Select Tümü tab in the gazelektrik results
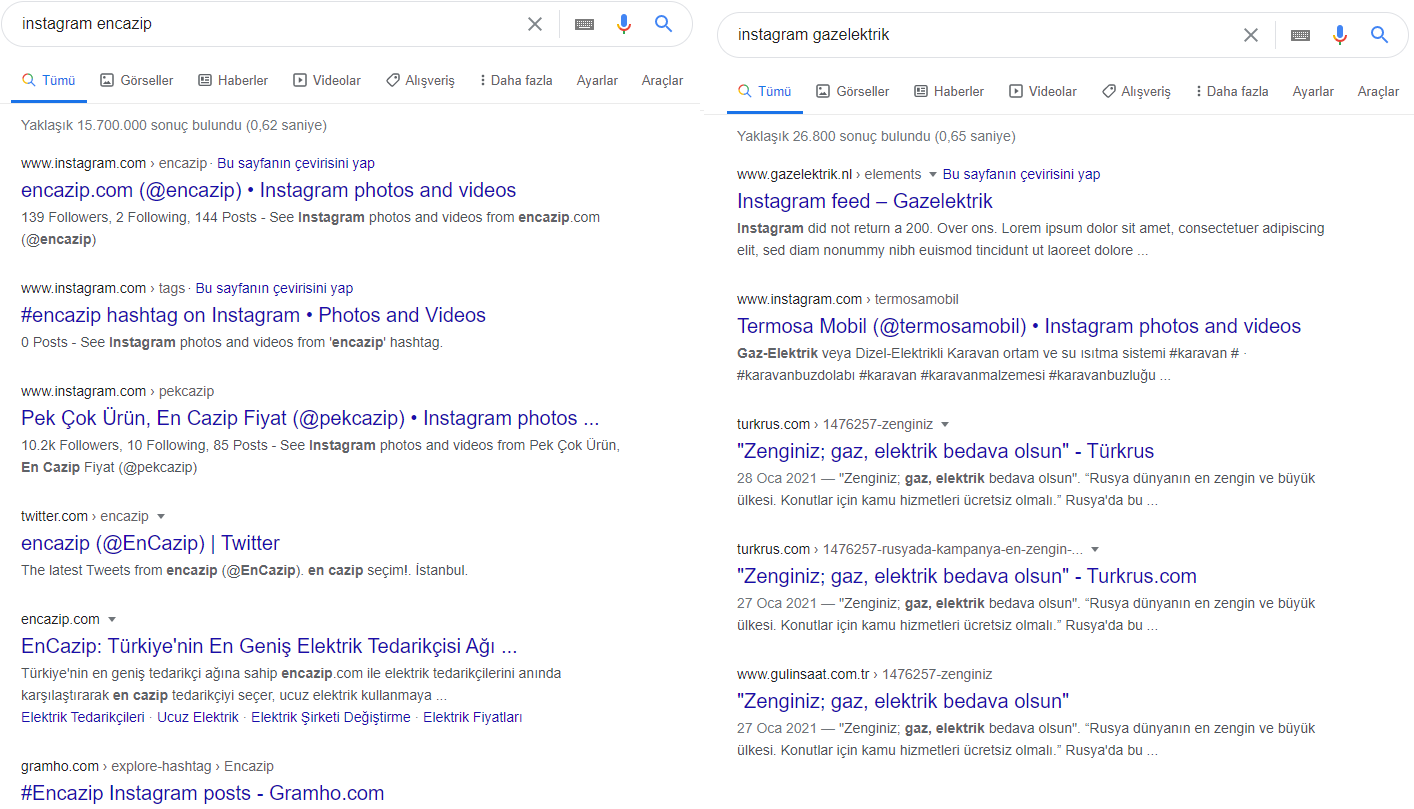Viewport: 1414px width, 809px height. click(765, 91)
